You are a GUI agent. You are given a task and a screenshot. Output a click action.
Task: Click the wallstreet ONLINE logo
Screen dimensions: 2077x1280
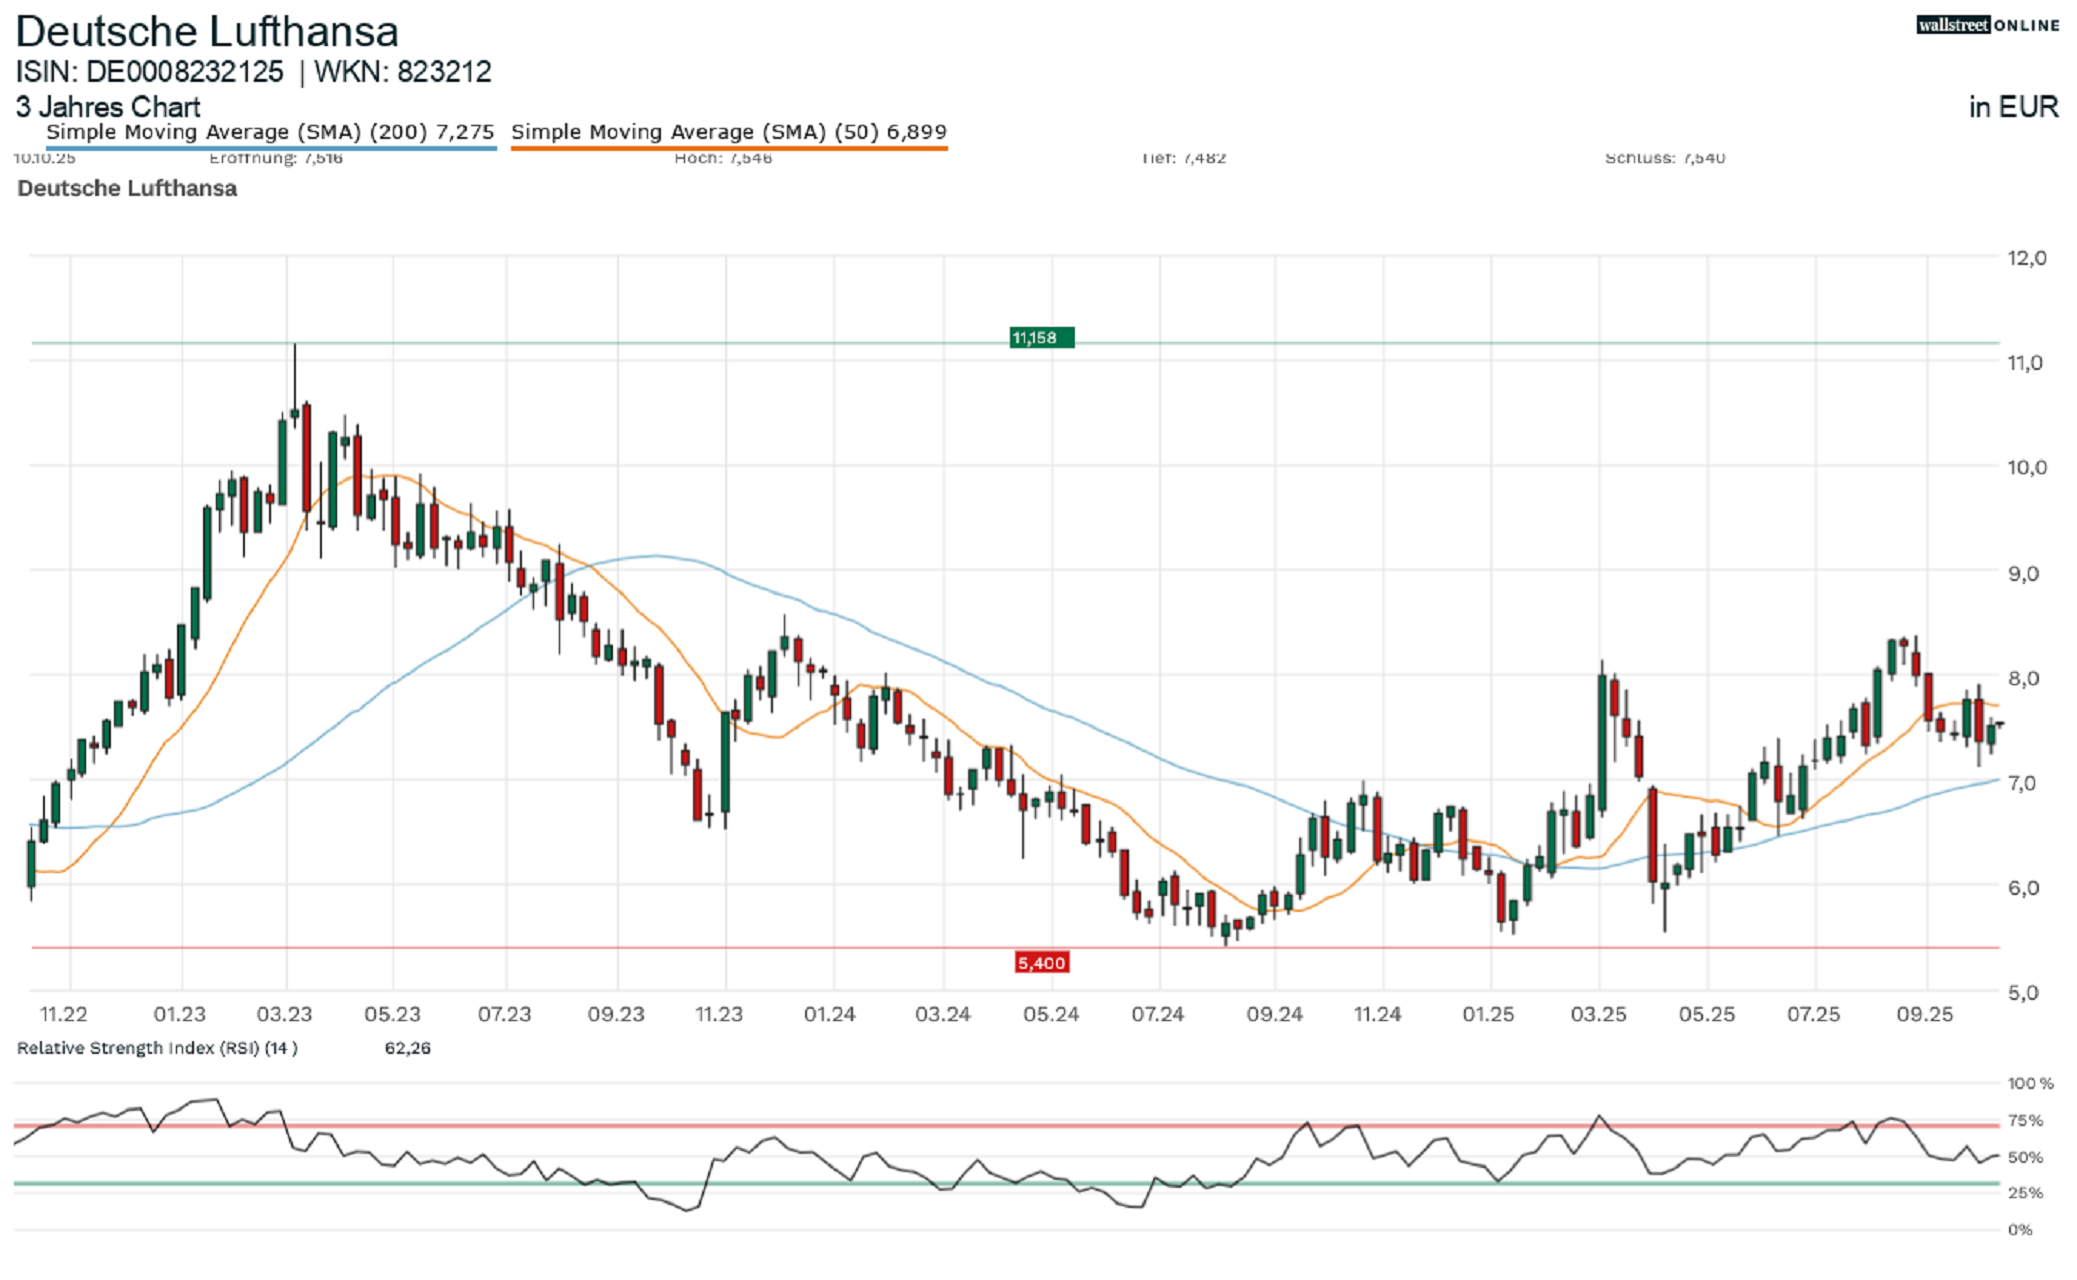coord(1986,25)
